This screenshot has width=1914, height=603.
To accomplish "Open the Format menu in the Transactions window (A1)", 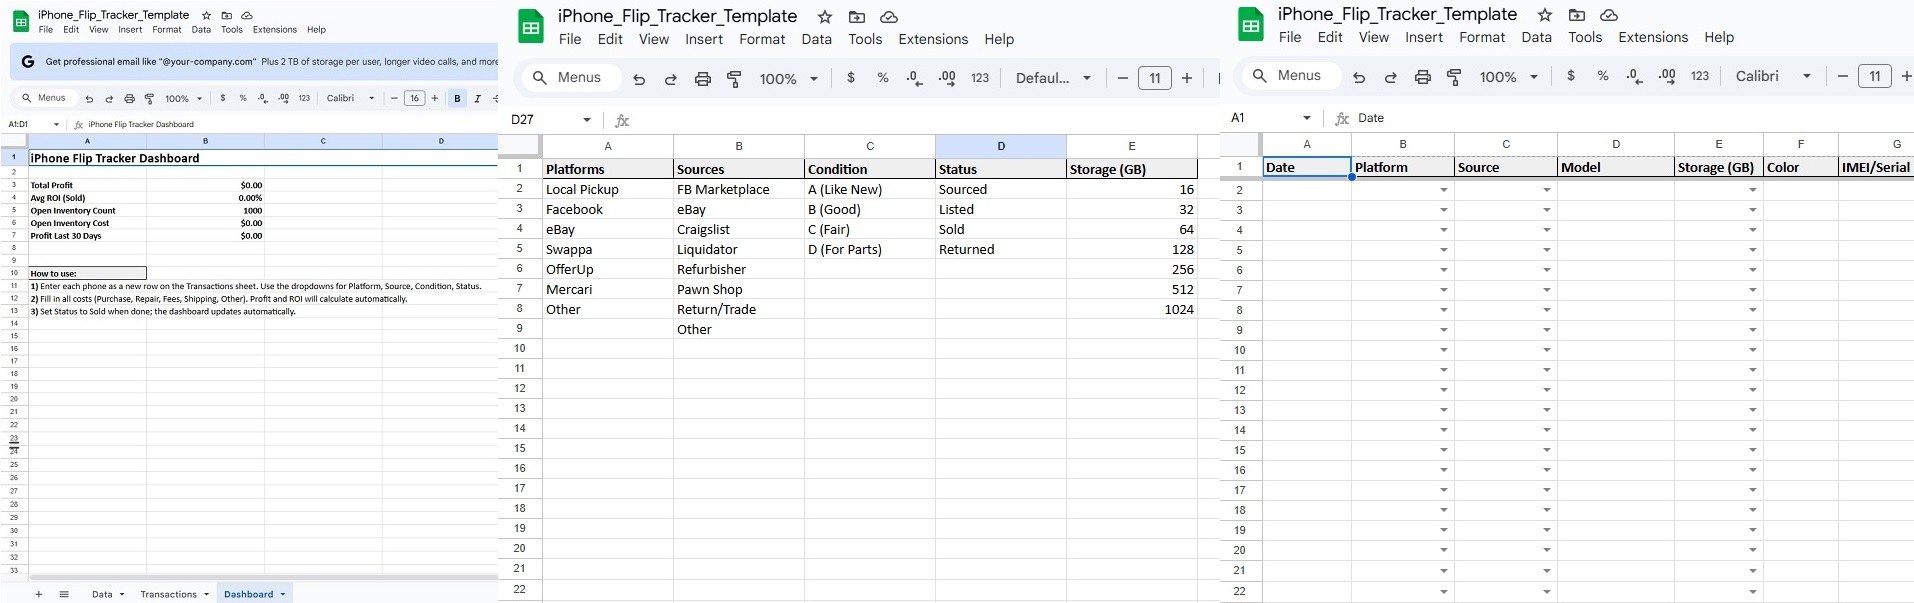I will (1482, 37).
